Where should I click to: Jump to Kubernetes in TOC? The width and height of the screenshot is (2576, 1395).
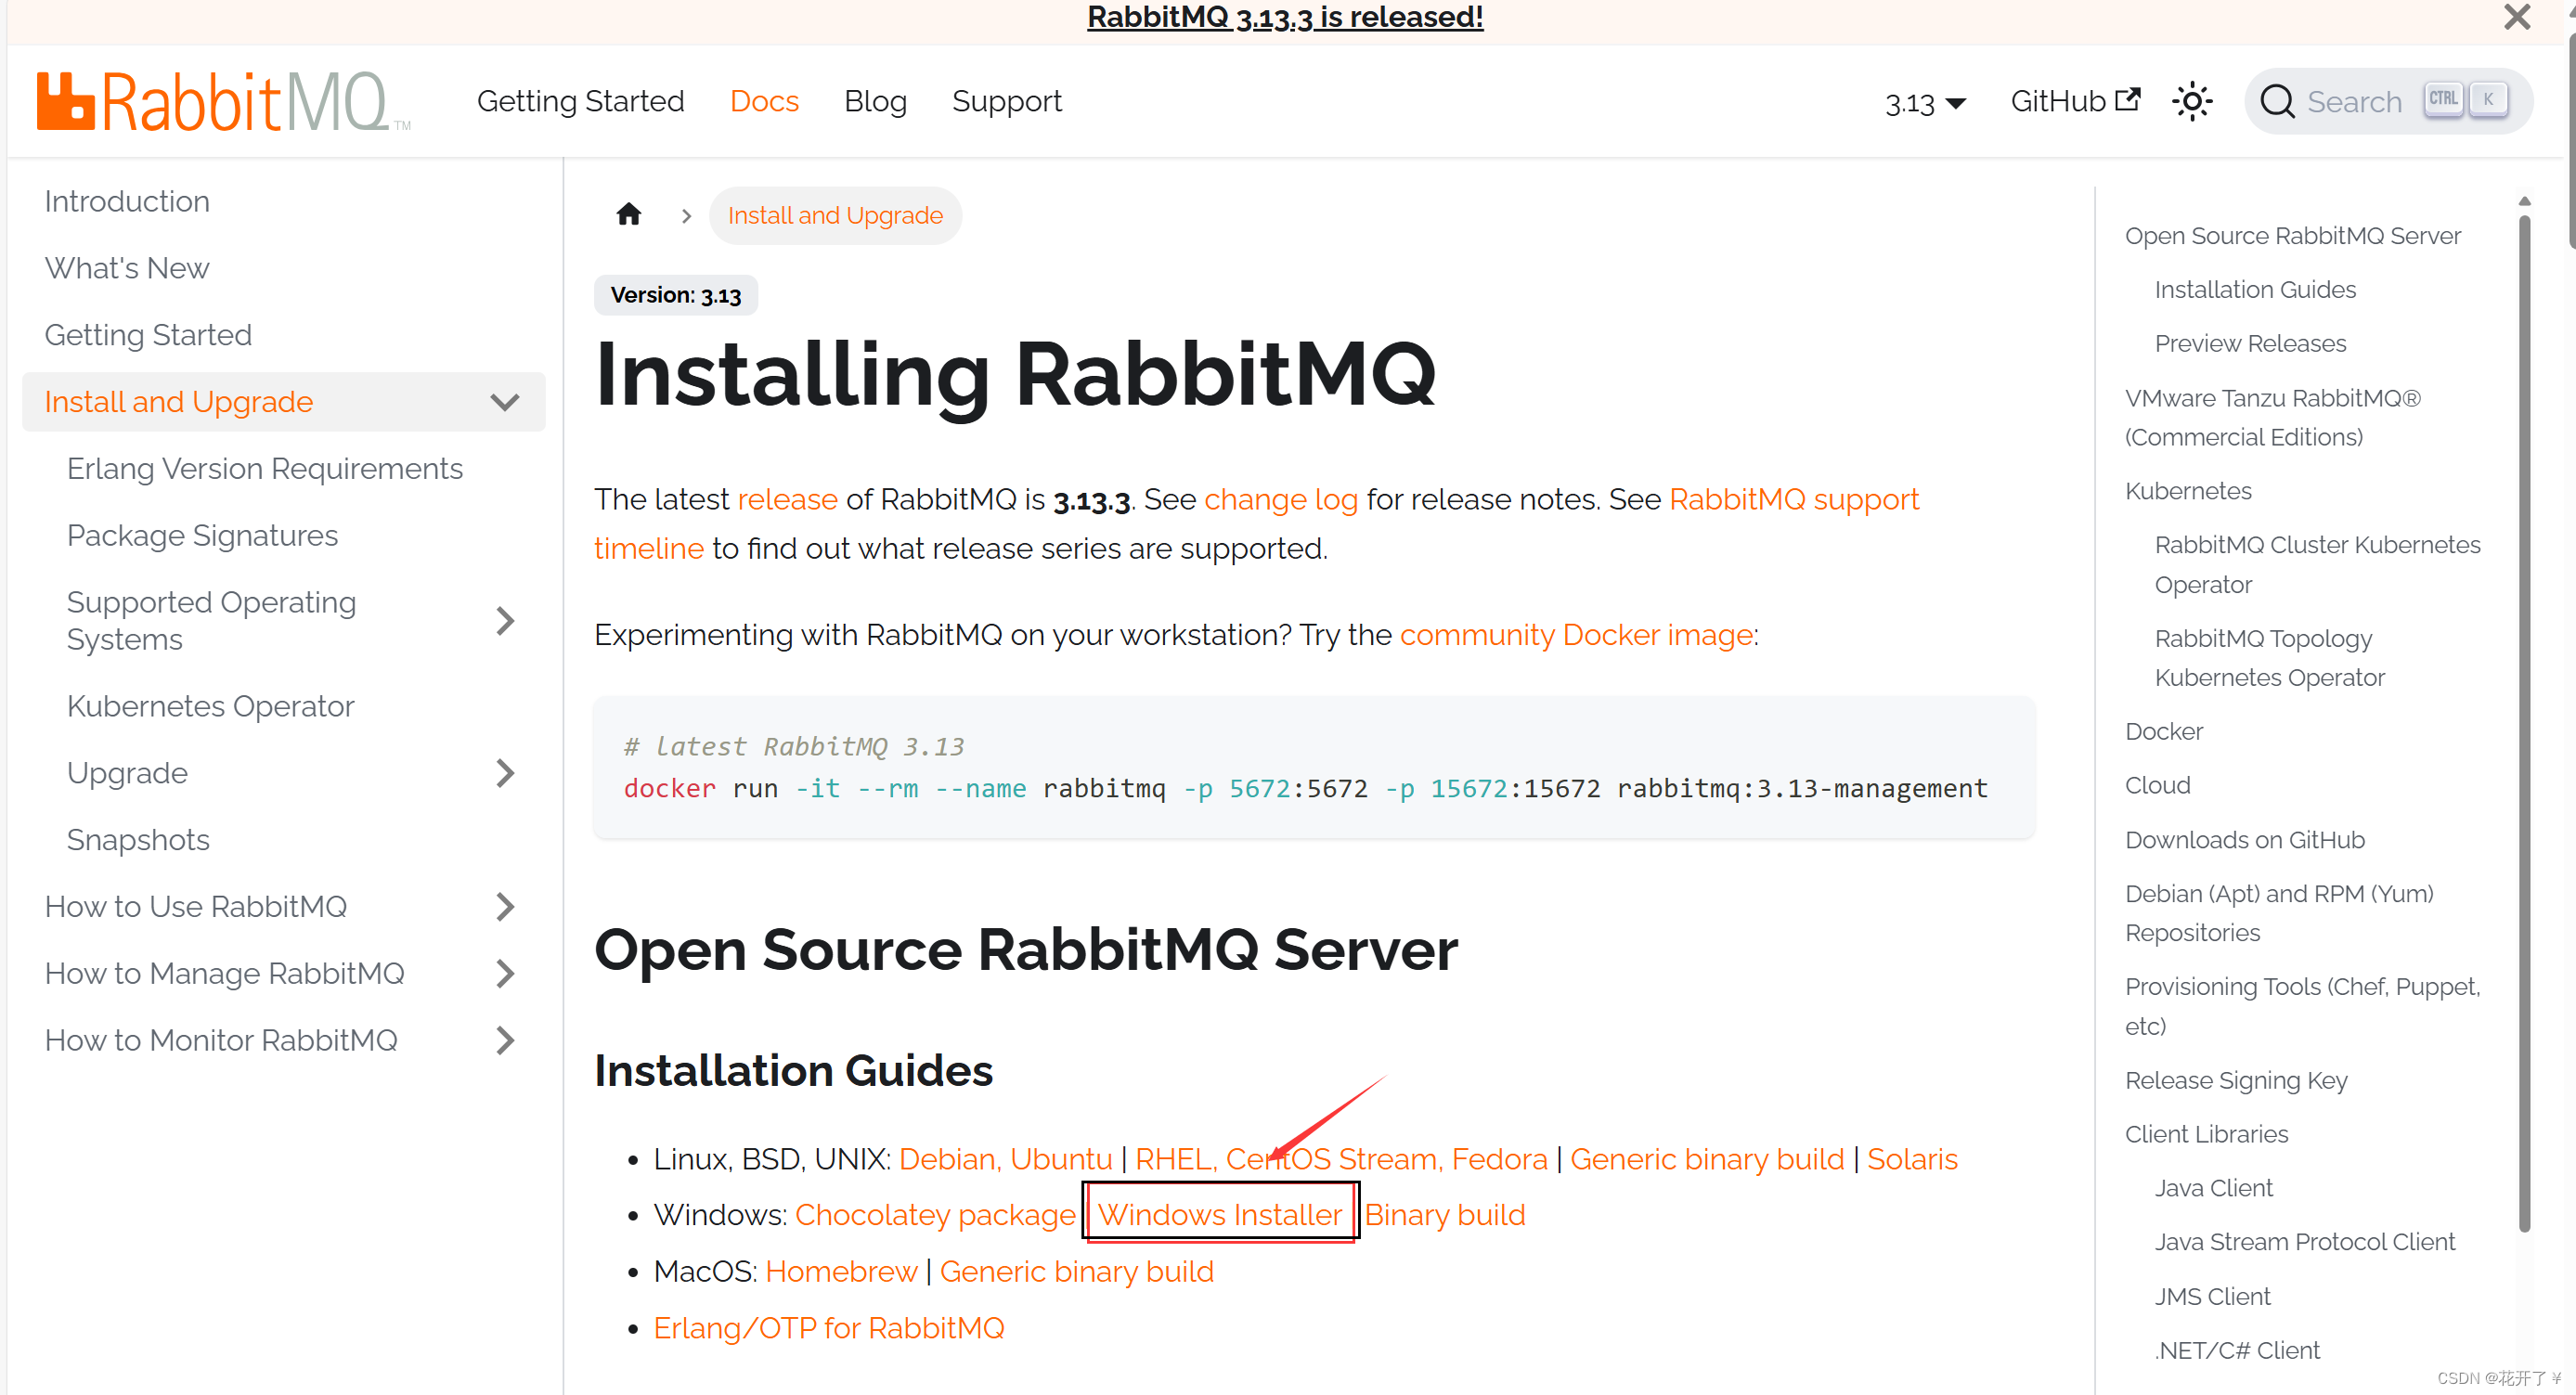click(2188, 491)
